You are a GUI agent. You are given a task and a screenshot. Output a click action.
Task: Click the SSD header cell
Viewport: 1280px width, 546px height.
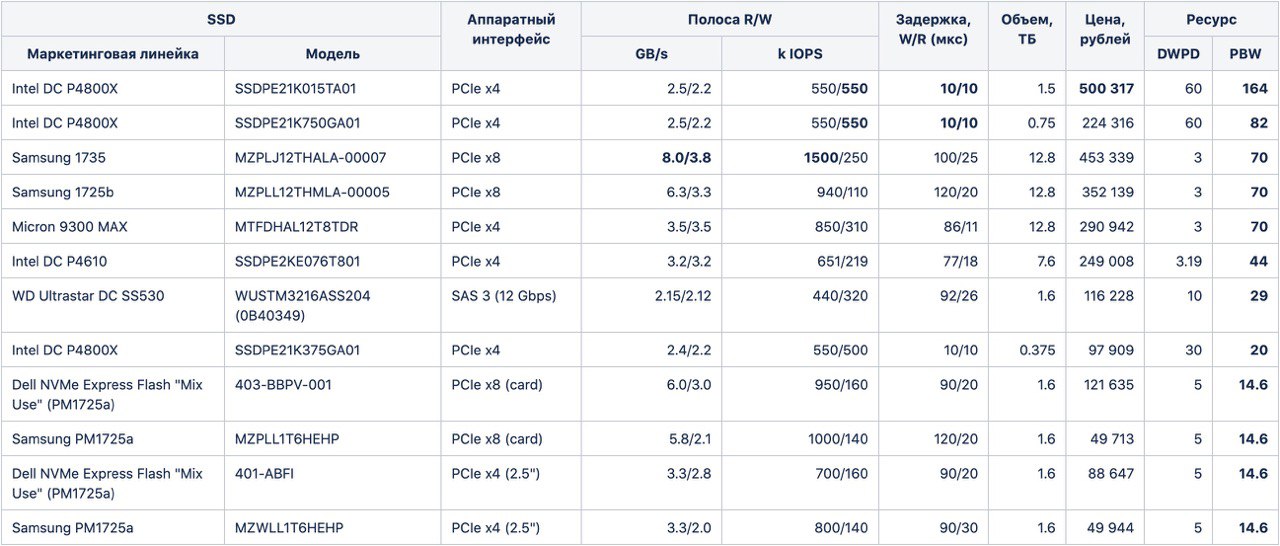pos(221,19)
